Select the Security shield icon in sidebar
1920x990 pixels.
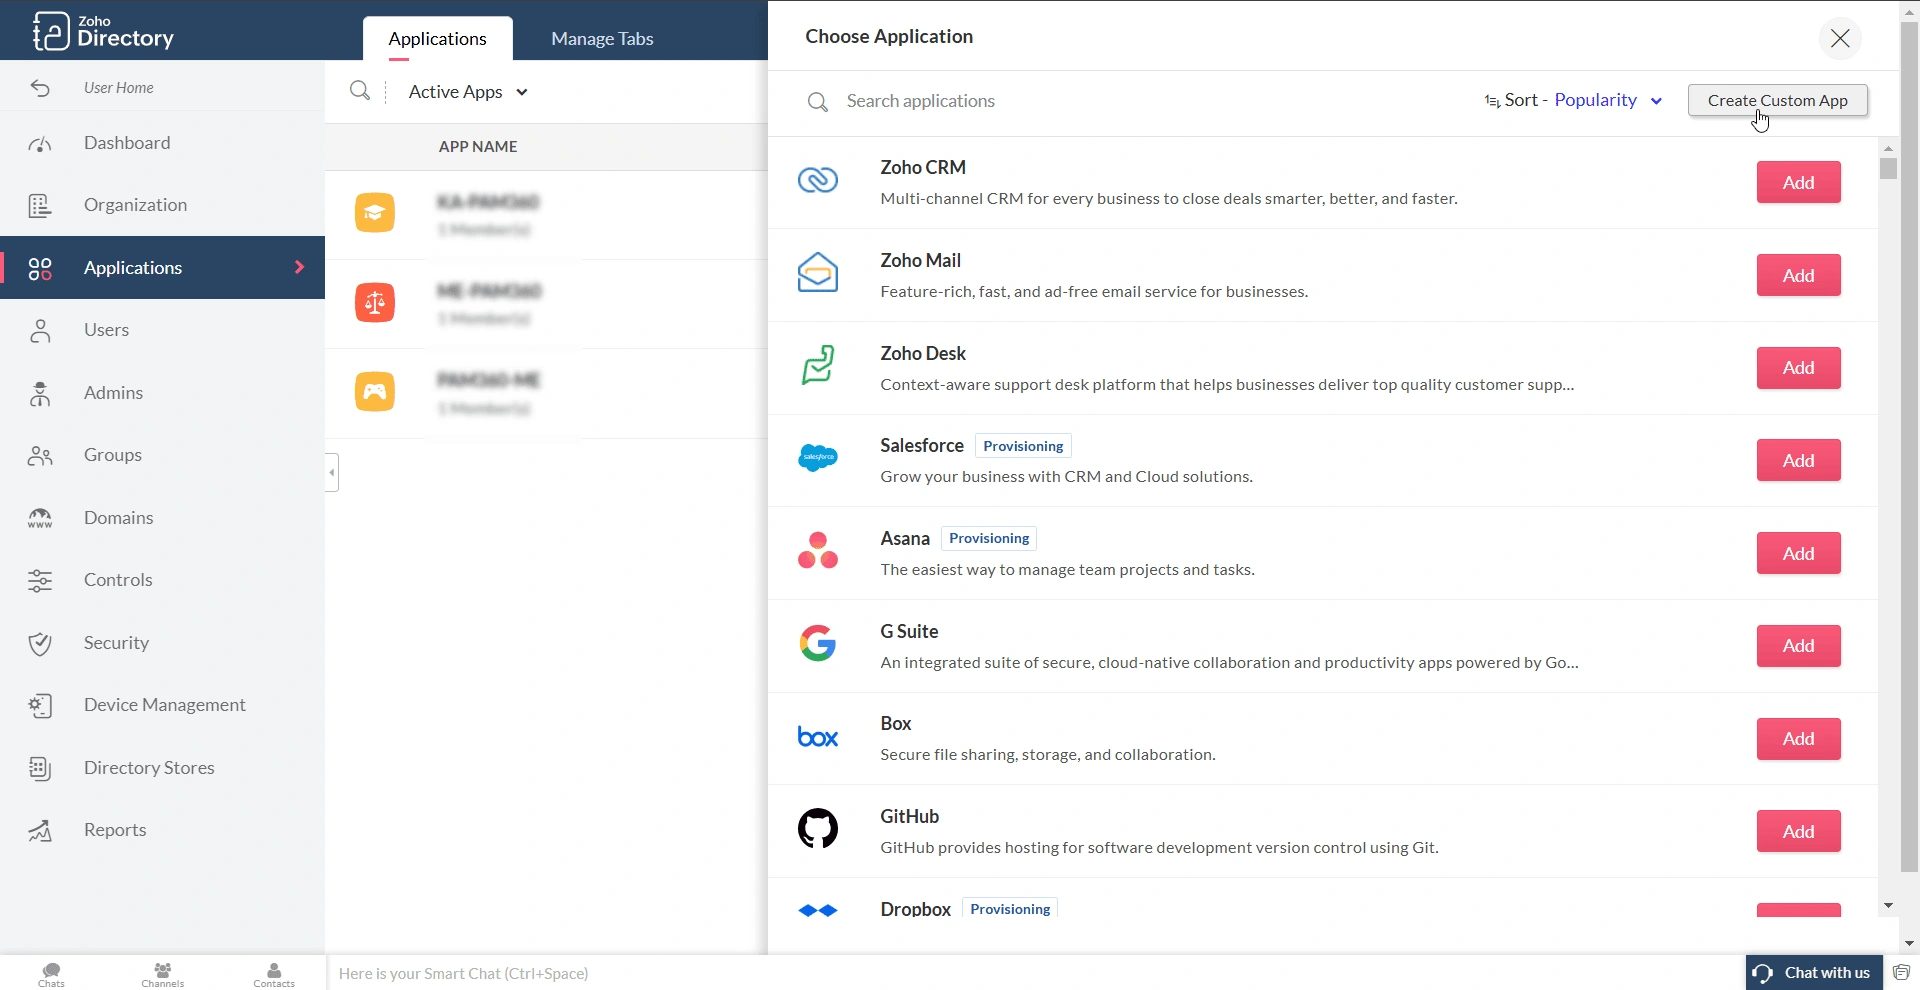[x=40, y=643]
